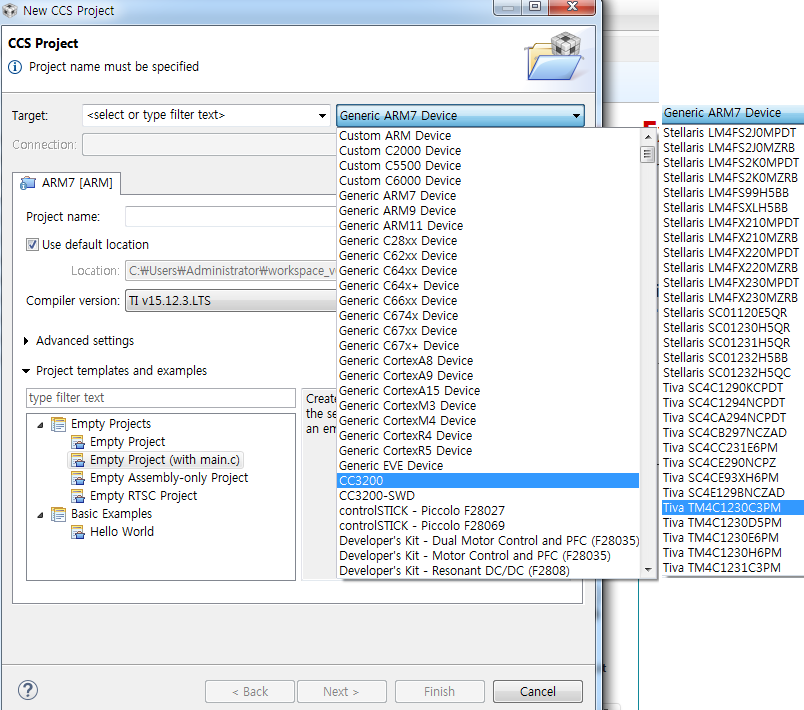The width and height of the screenshot is (804, 710).
Task: Select Hello World example
Action: click(x=122, y=532)
